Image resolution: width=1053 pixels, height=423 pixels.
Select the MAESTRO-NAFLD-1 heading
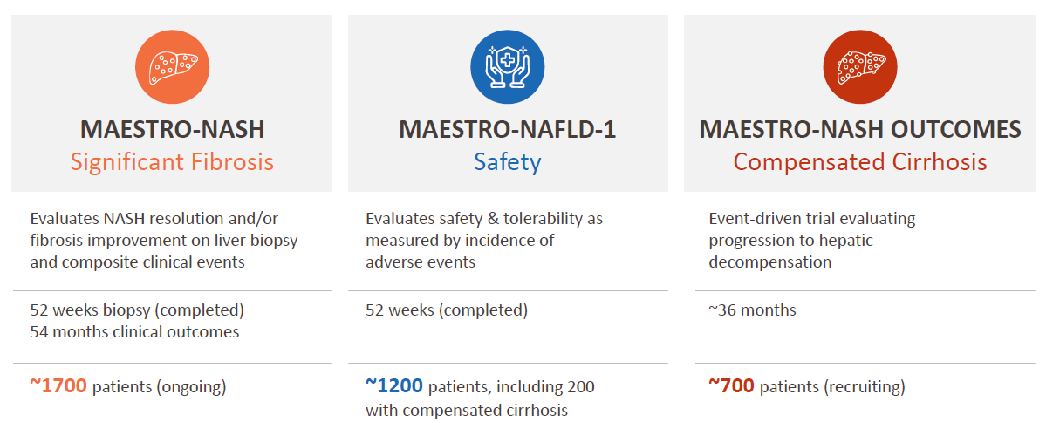(507, 130)
